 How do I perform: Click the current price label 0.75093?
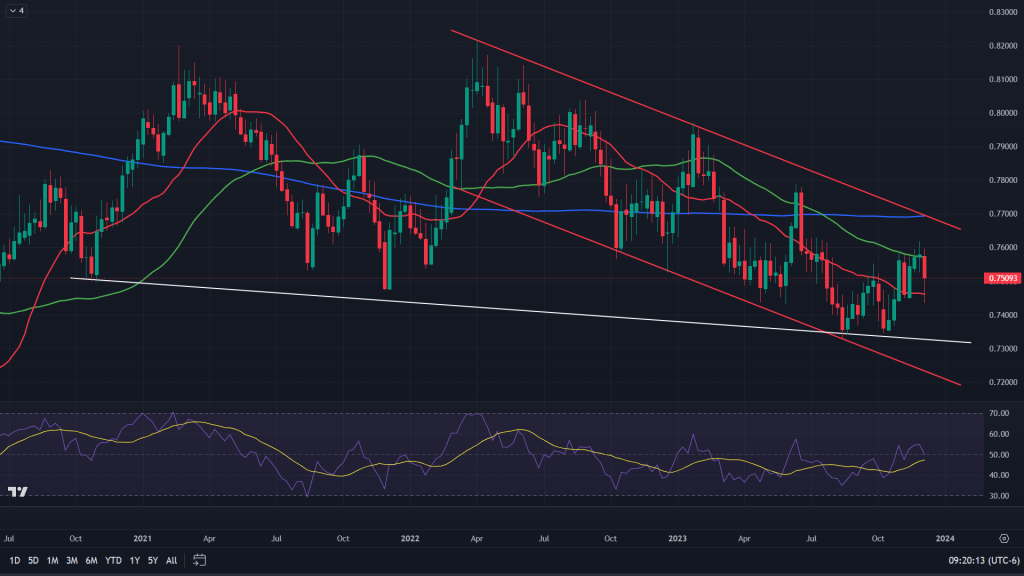pos(1001,278)
